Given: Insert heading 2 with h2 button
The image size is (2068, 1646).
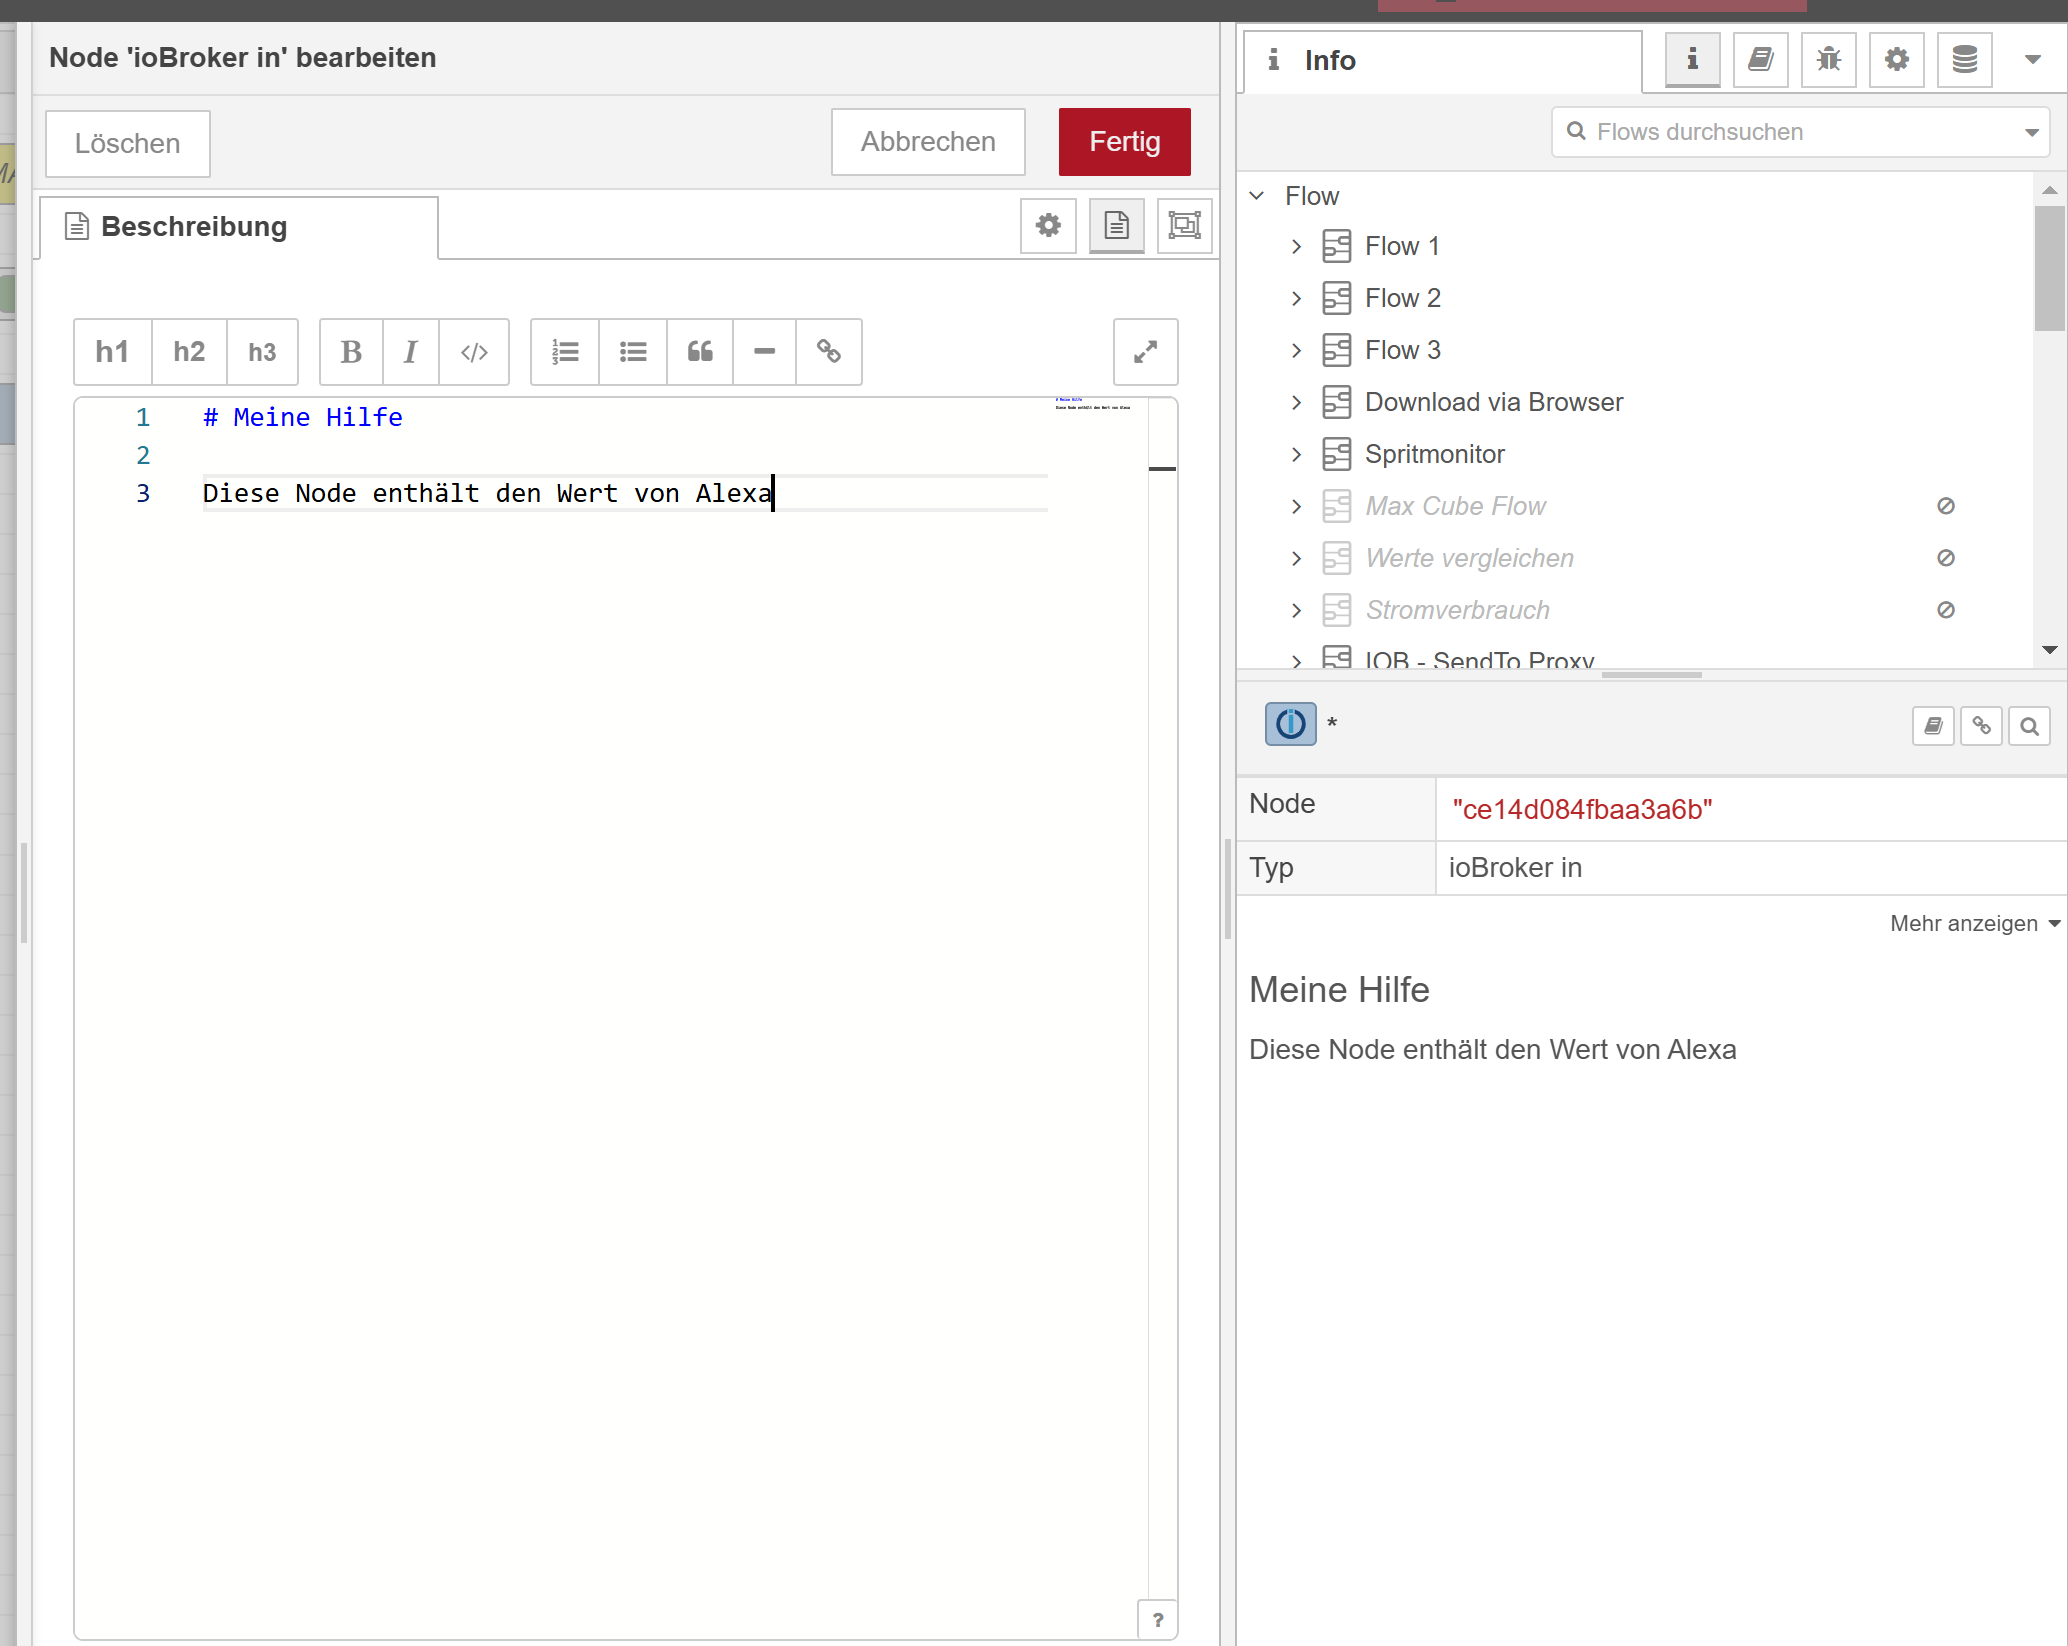Looking at the screenshot, I should (189, 352).
